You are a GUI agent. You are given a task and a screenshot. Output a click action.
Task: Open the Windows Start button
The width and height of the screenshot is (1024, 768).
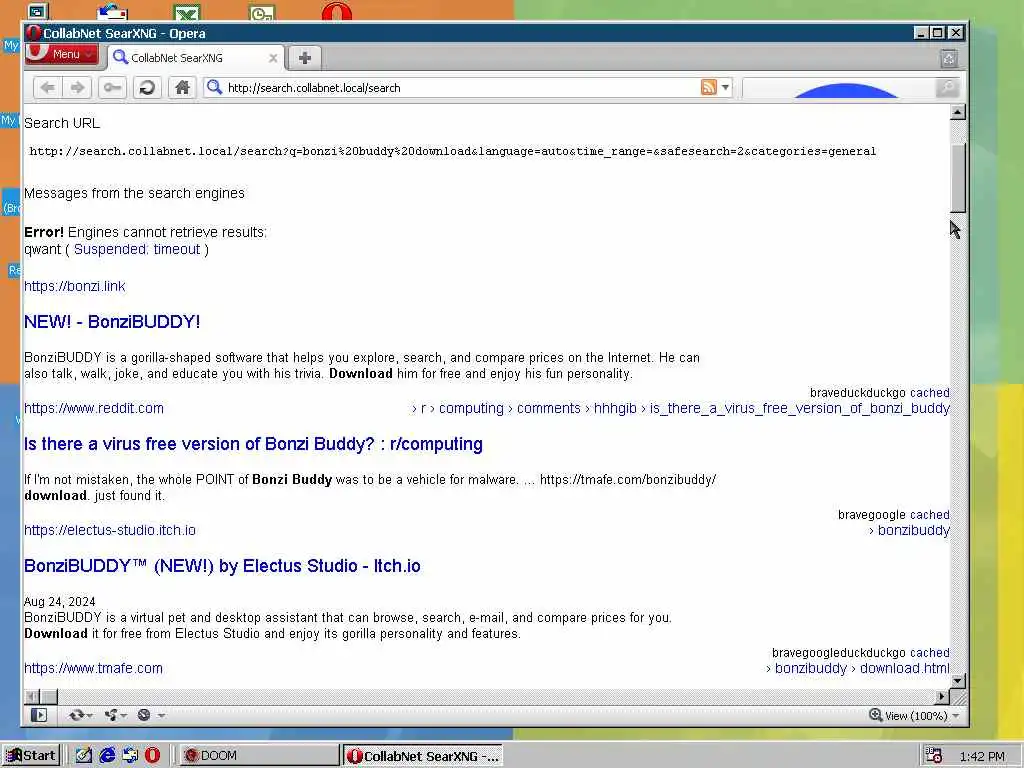pos(31,756)
